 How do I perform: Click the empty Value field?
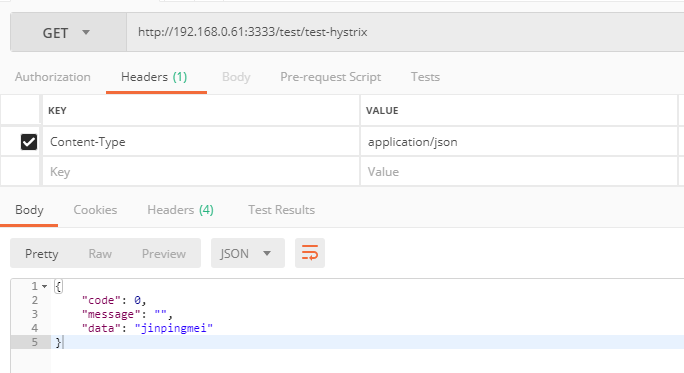click(519, 171)
